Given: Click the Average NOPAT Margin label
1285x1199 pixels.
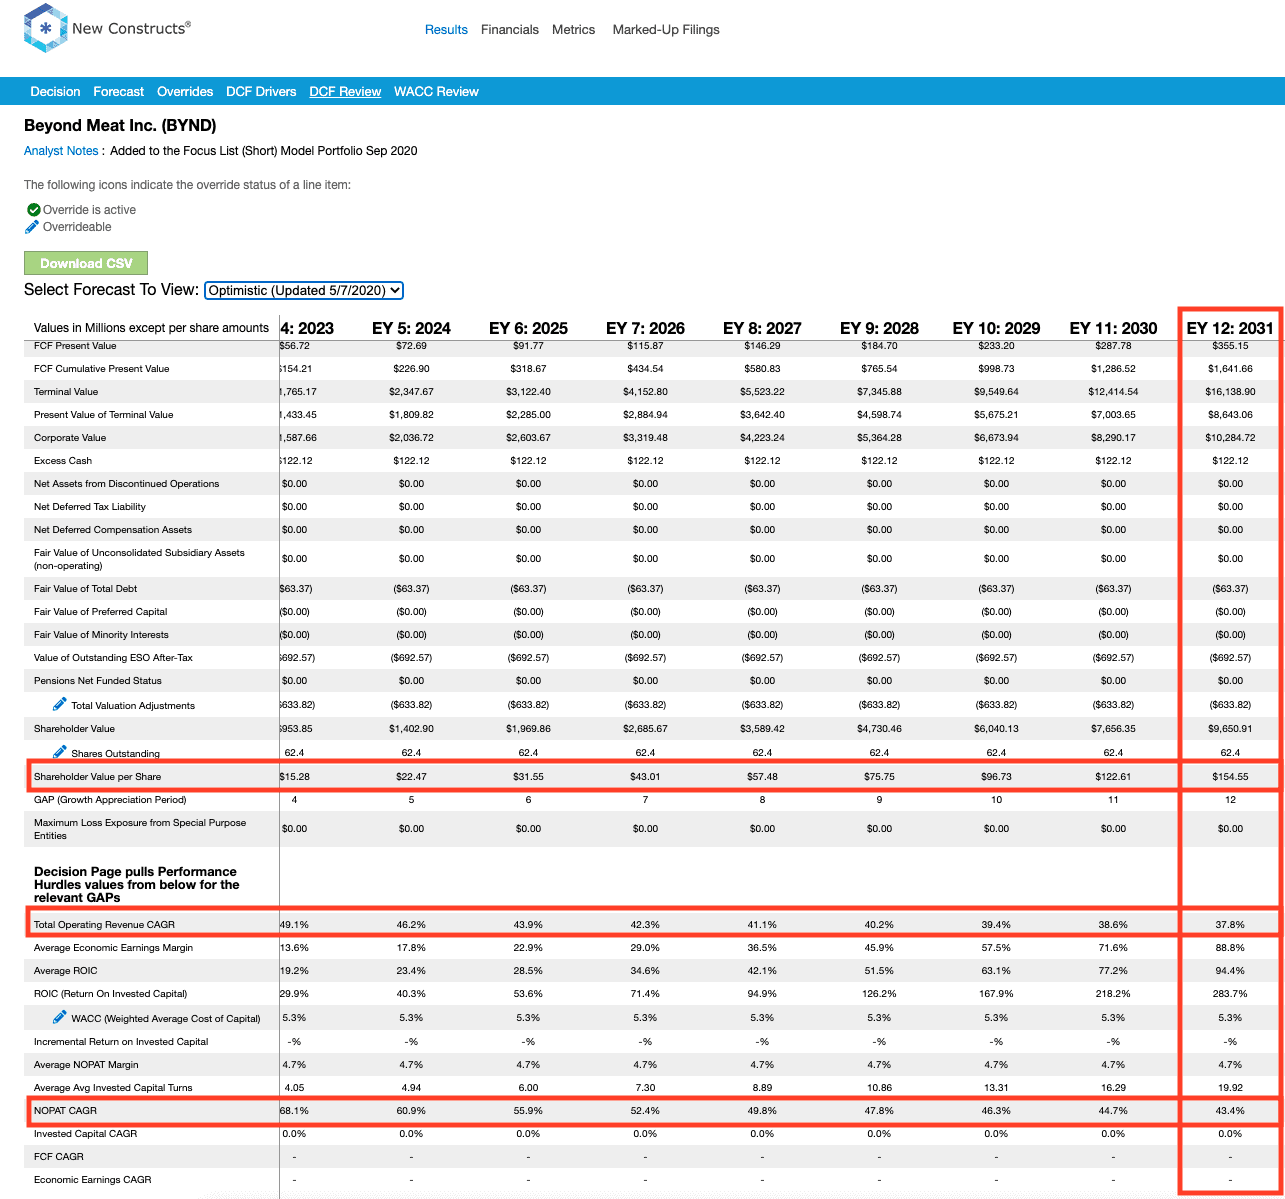Looking at the screenshot, I should [x=86, y=1064].
